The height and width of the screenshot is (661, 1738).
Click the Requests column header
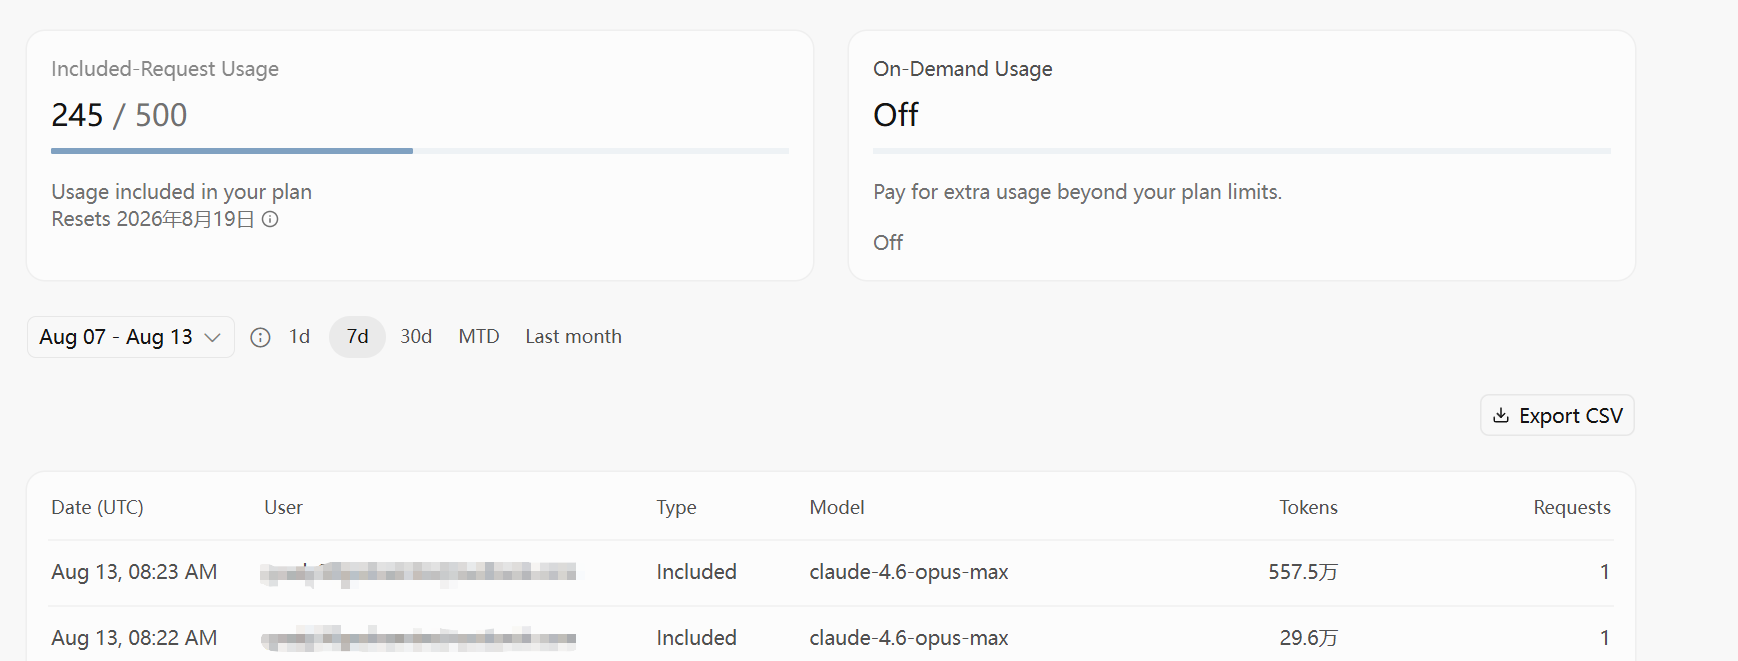1572,507
